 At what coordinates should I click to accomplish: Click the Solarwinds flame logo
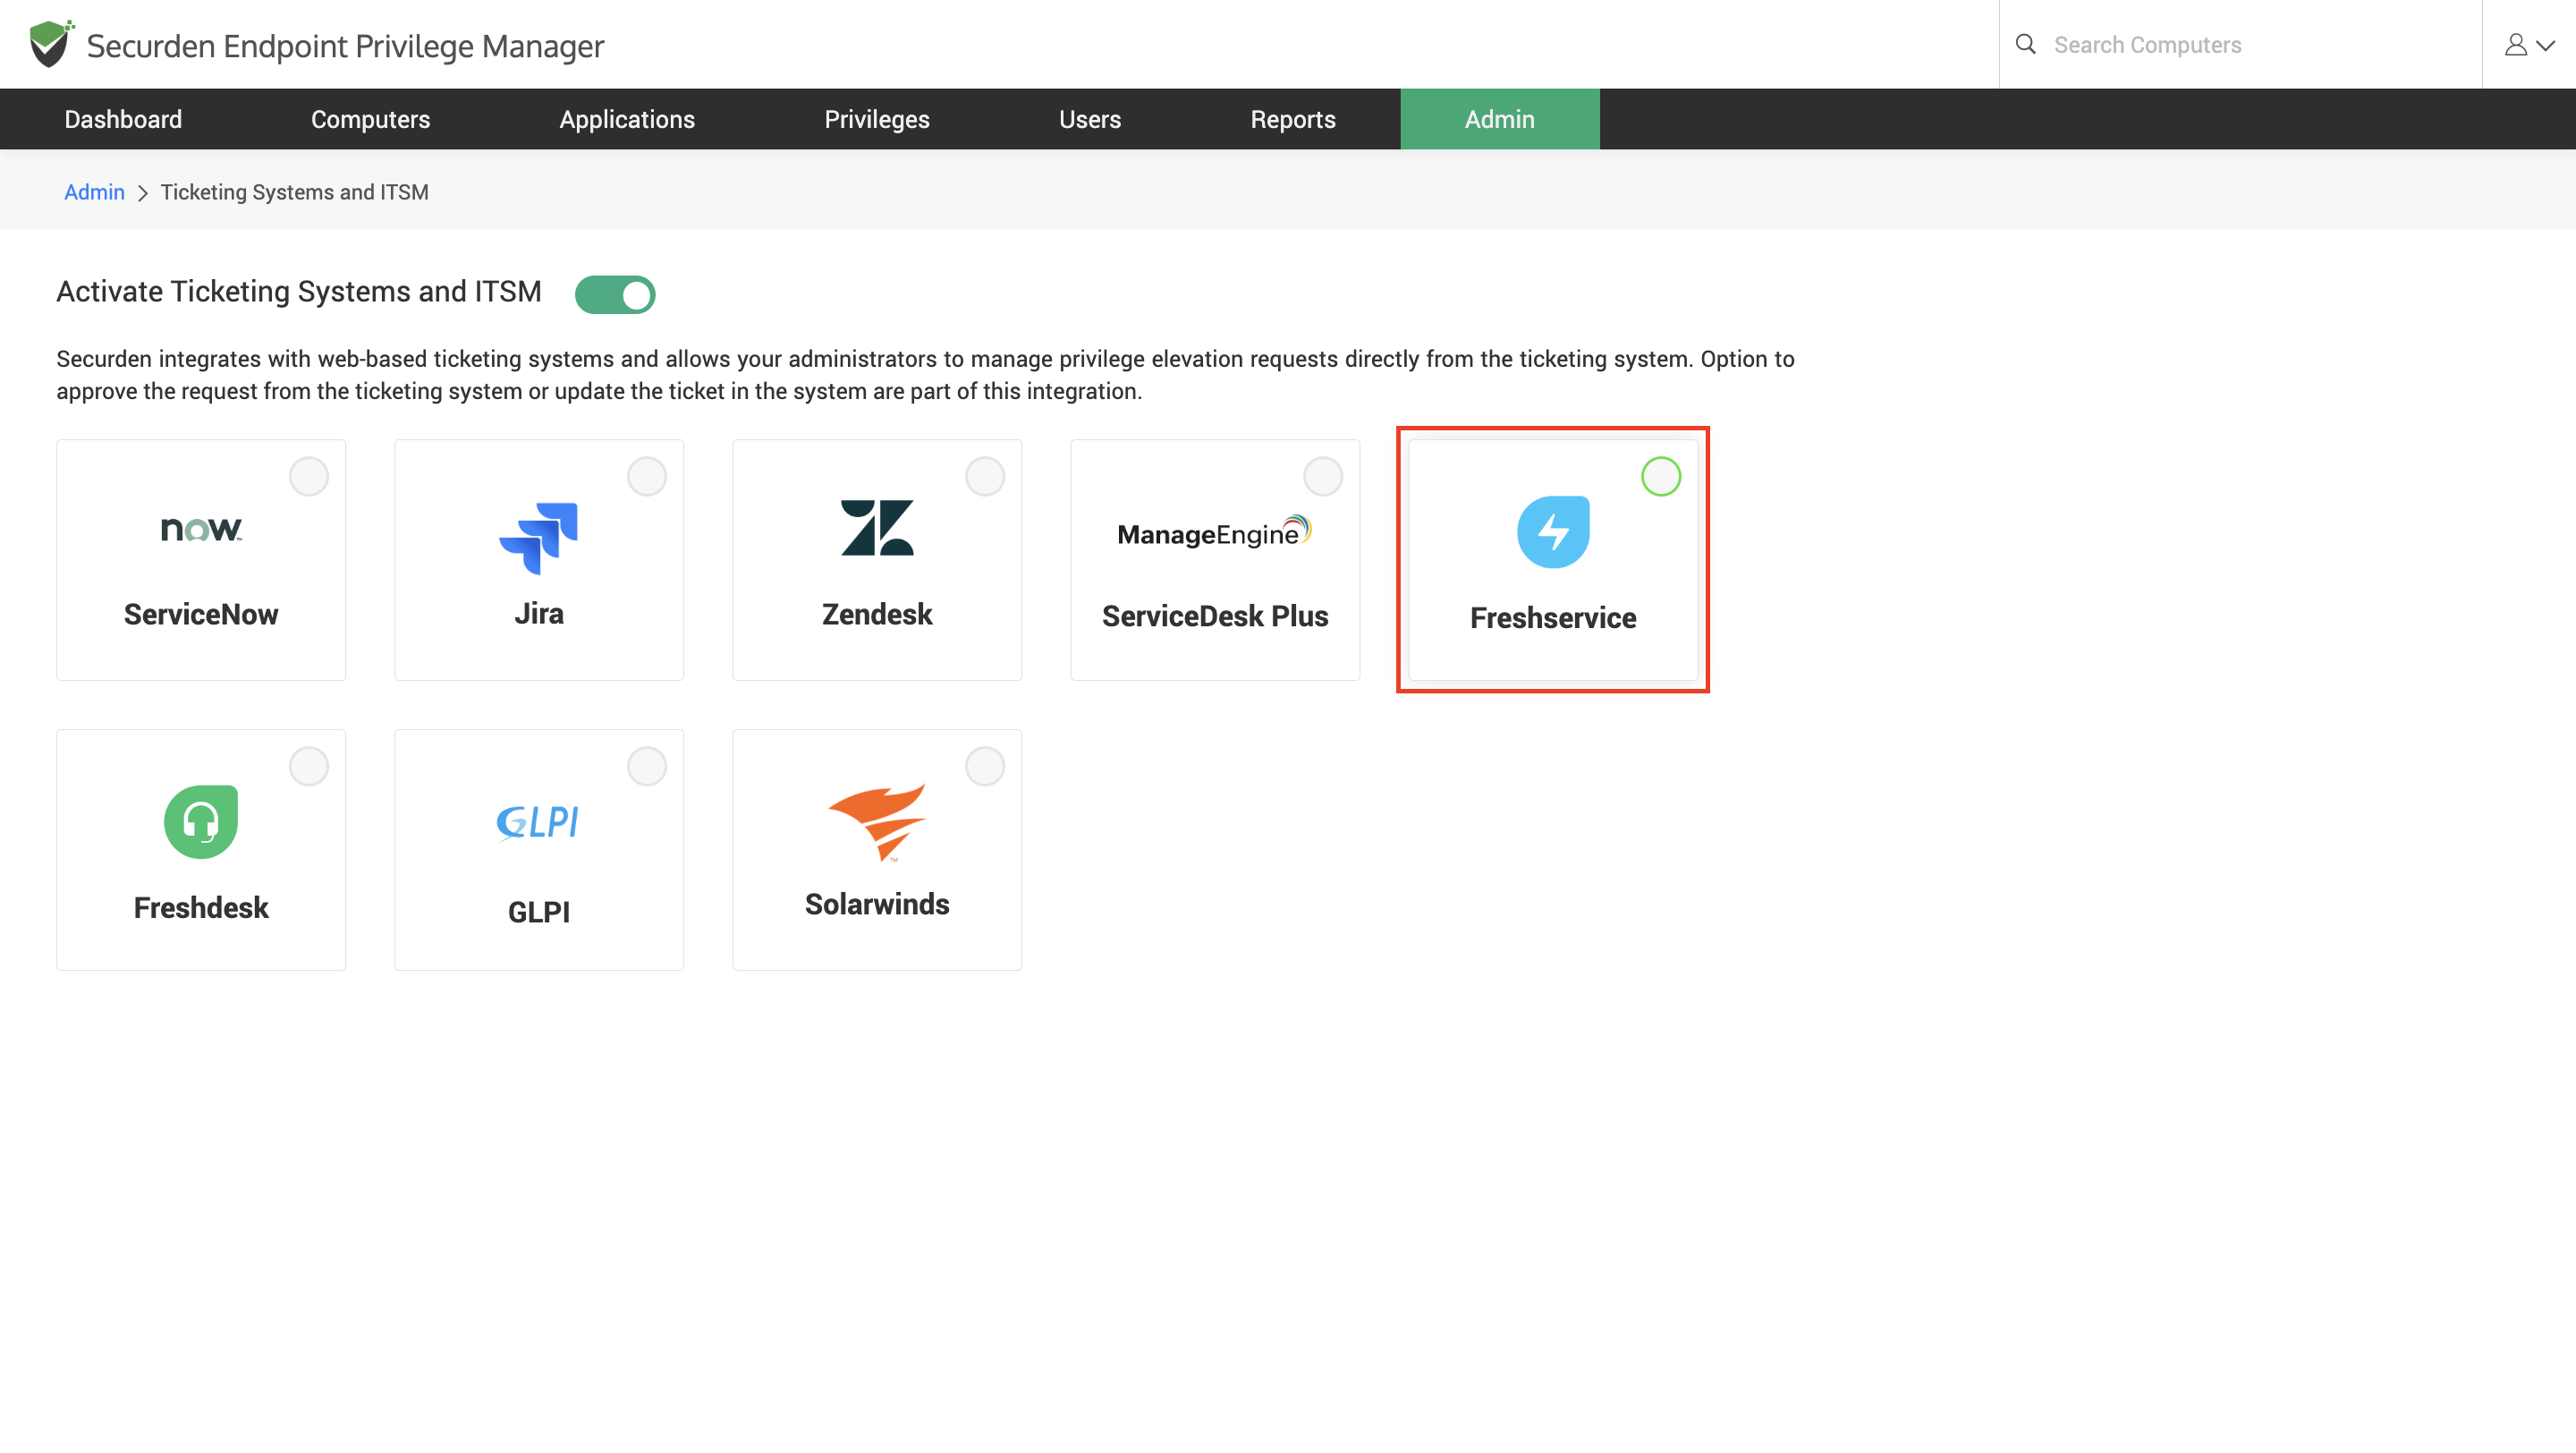(x=877, y=821)
